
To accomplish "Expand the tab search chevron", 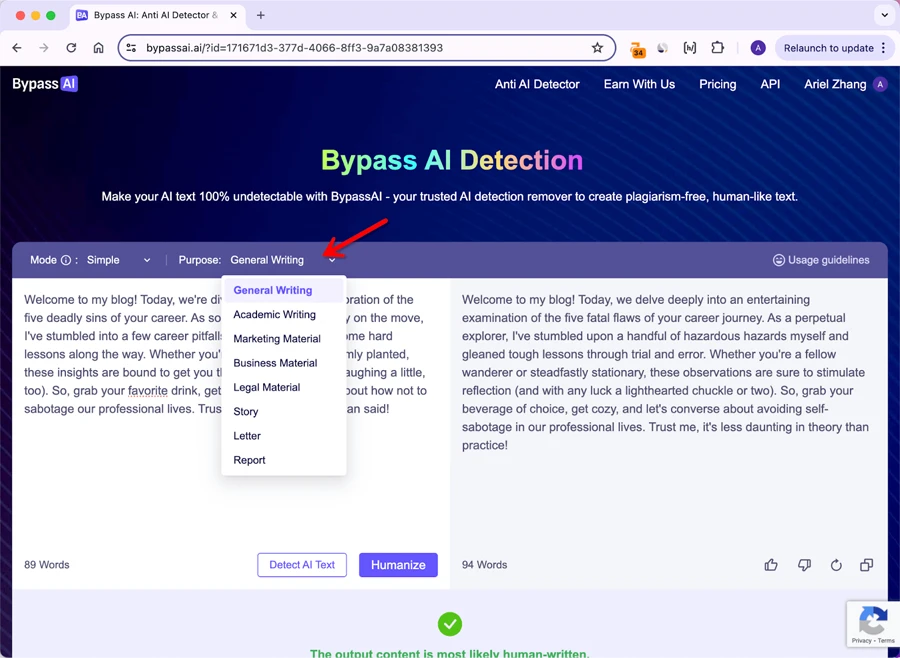I will 885,15.
